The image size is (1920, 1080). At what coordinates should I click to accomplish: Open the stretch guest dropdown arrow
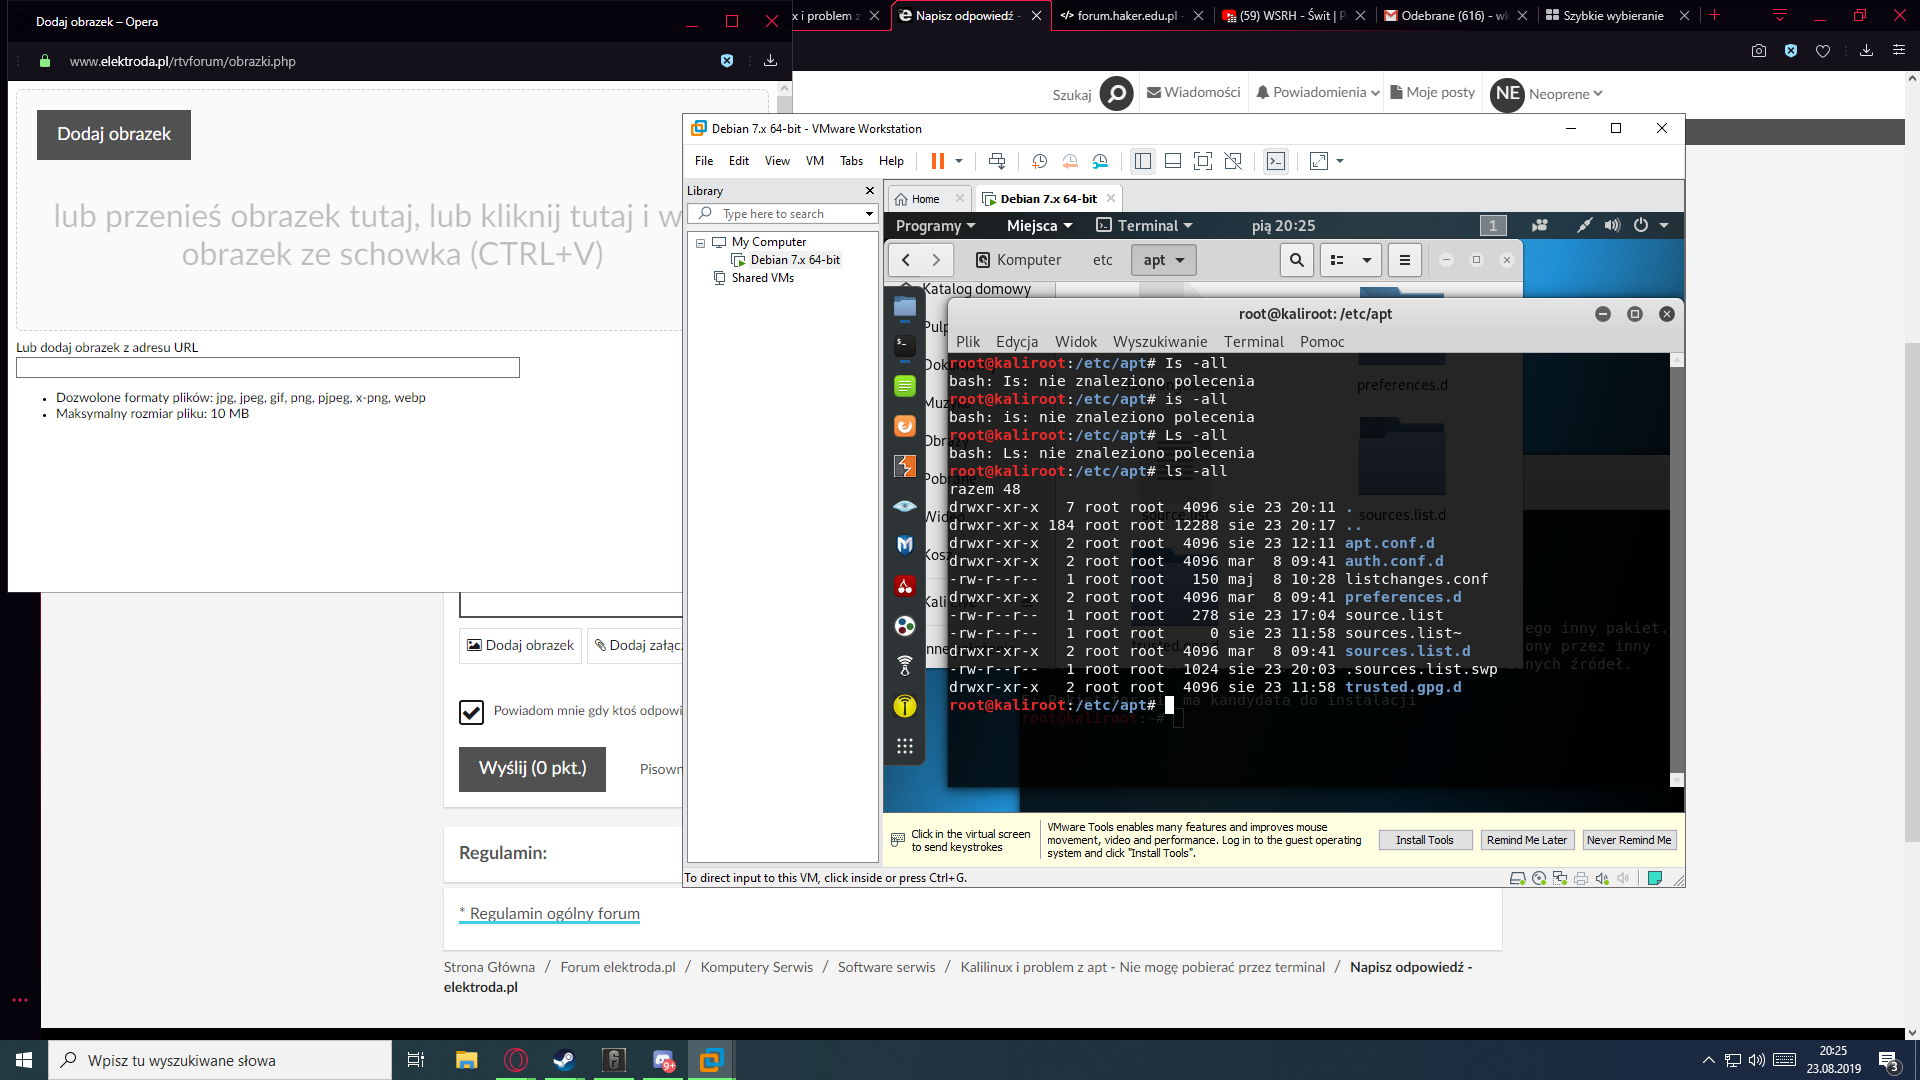tap(1340, 161)
